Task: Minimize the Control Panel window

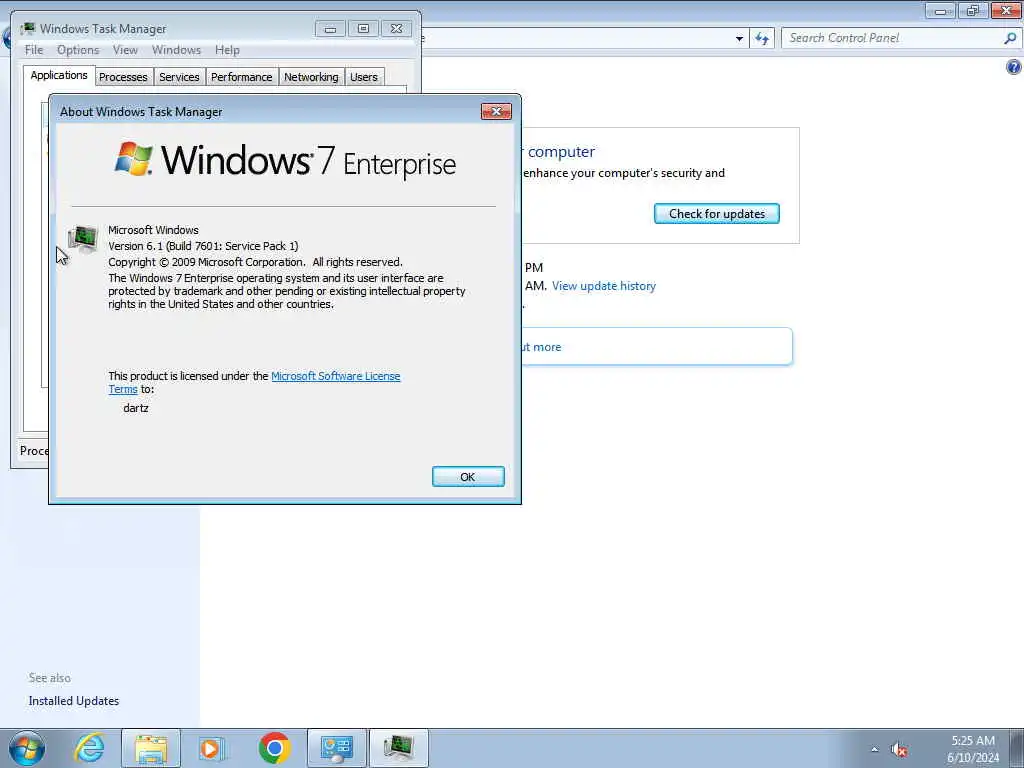Action: click(x=940, y=10)
